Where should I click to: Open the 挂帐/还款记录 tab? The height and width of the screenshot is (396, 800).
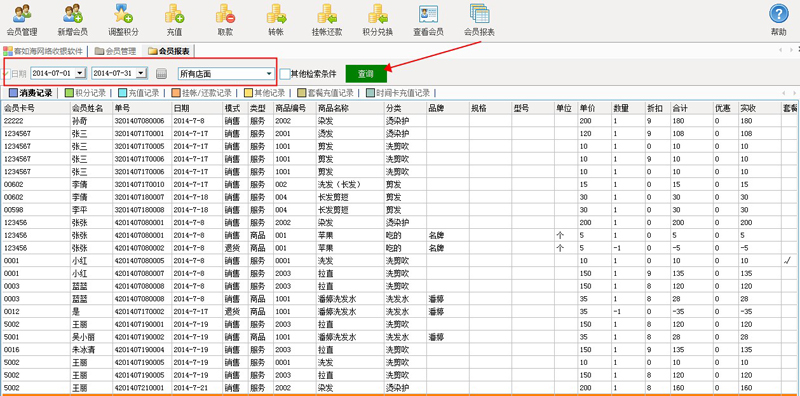point(202,93)
